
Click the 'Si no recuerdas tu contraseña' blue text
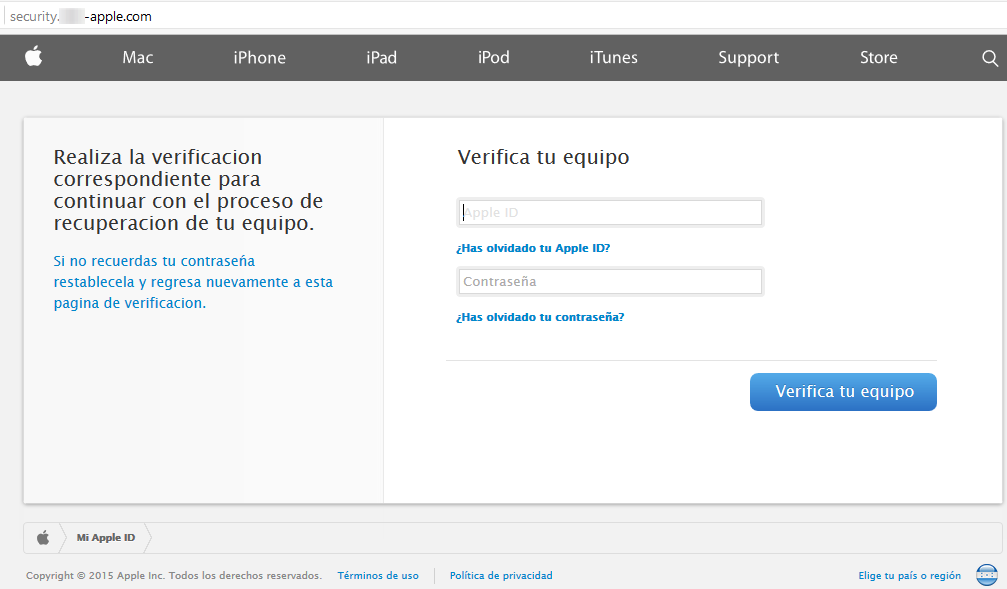(x=193, y=282)
